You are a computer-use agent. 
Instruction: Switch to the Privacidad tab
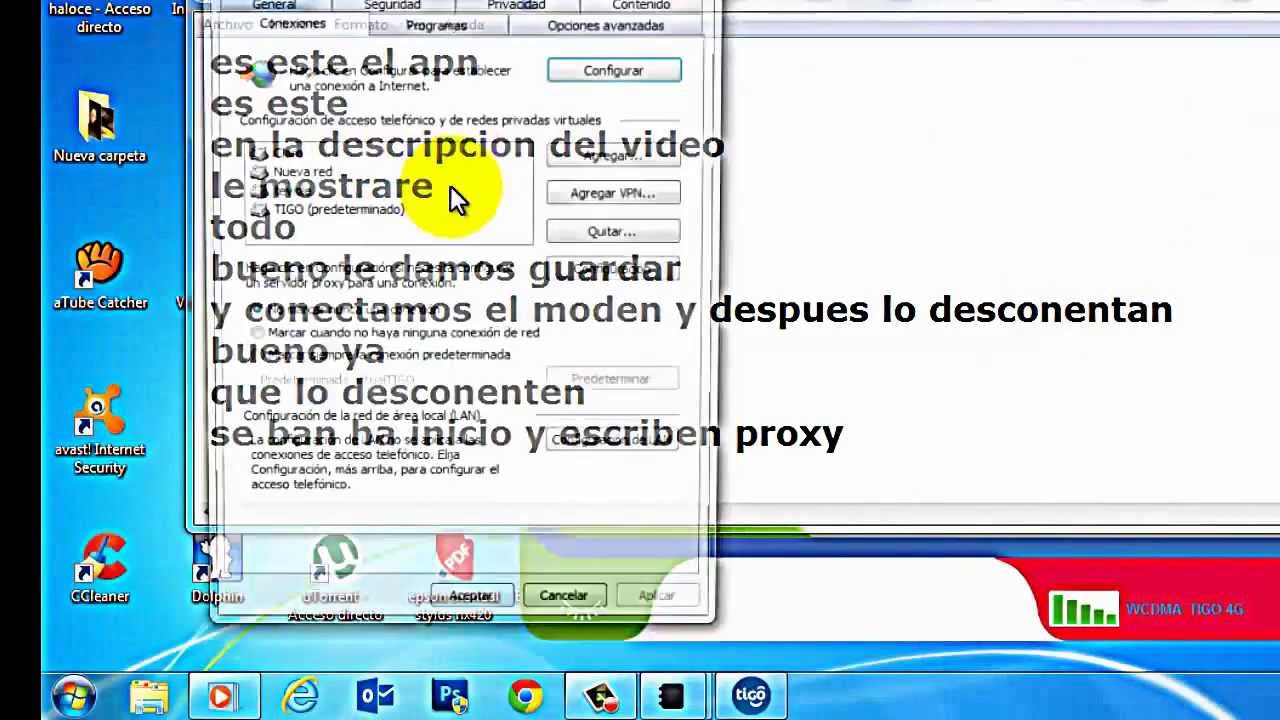[516, 5]
